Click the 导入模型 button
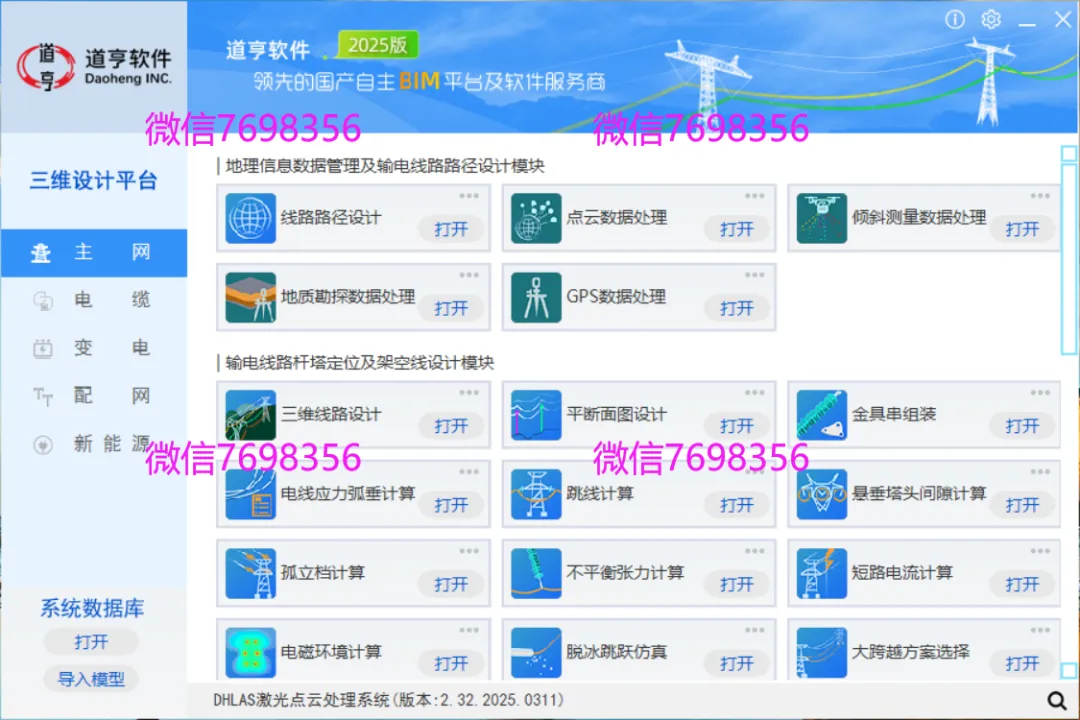Image resolution: width=1080 pixels, height=720 pixels. pyautogui.click(x=91, y=679)
